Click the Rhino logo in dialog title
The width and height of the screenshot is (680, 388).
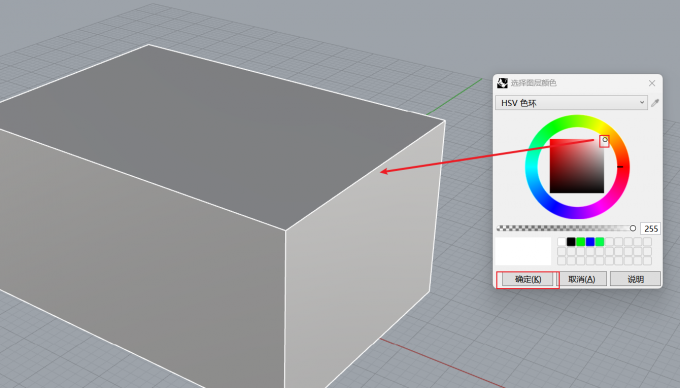click(502, 83)
